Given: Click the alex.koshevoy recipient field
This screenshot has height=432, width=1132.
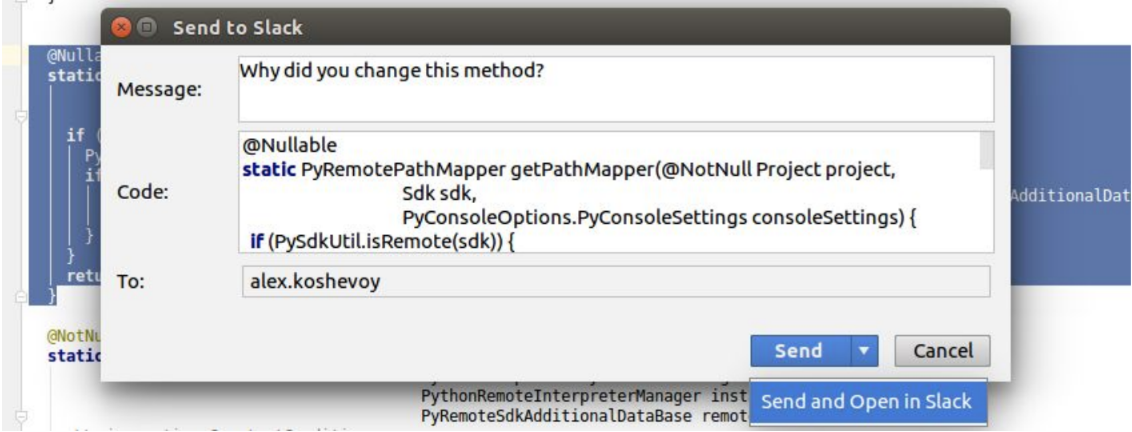Looking at the screenshot, I should pos(616,282).
